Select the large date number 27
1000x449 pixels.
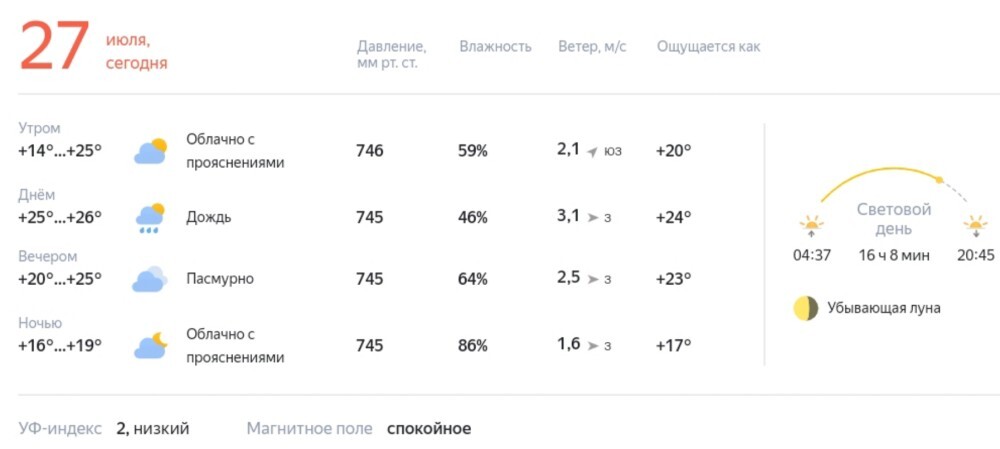54,47
